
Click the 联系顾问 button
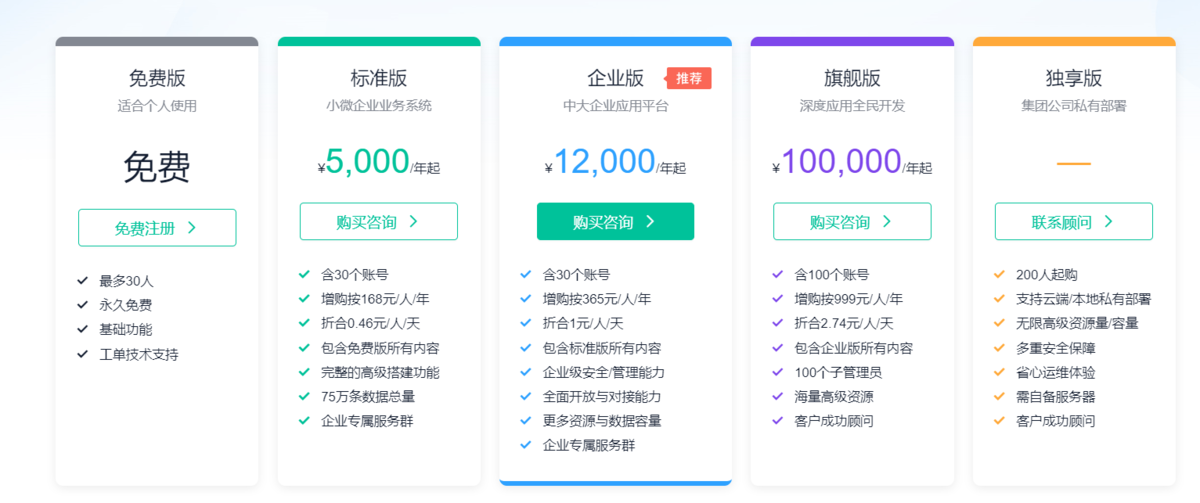[x=1073, y=222]
